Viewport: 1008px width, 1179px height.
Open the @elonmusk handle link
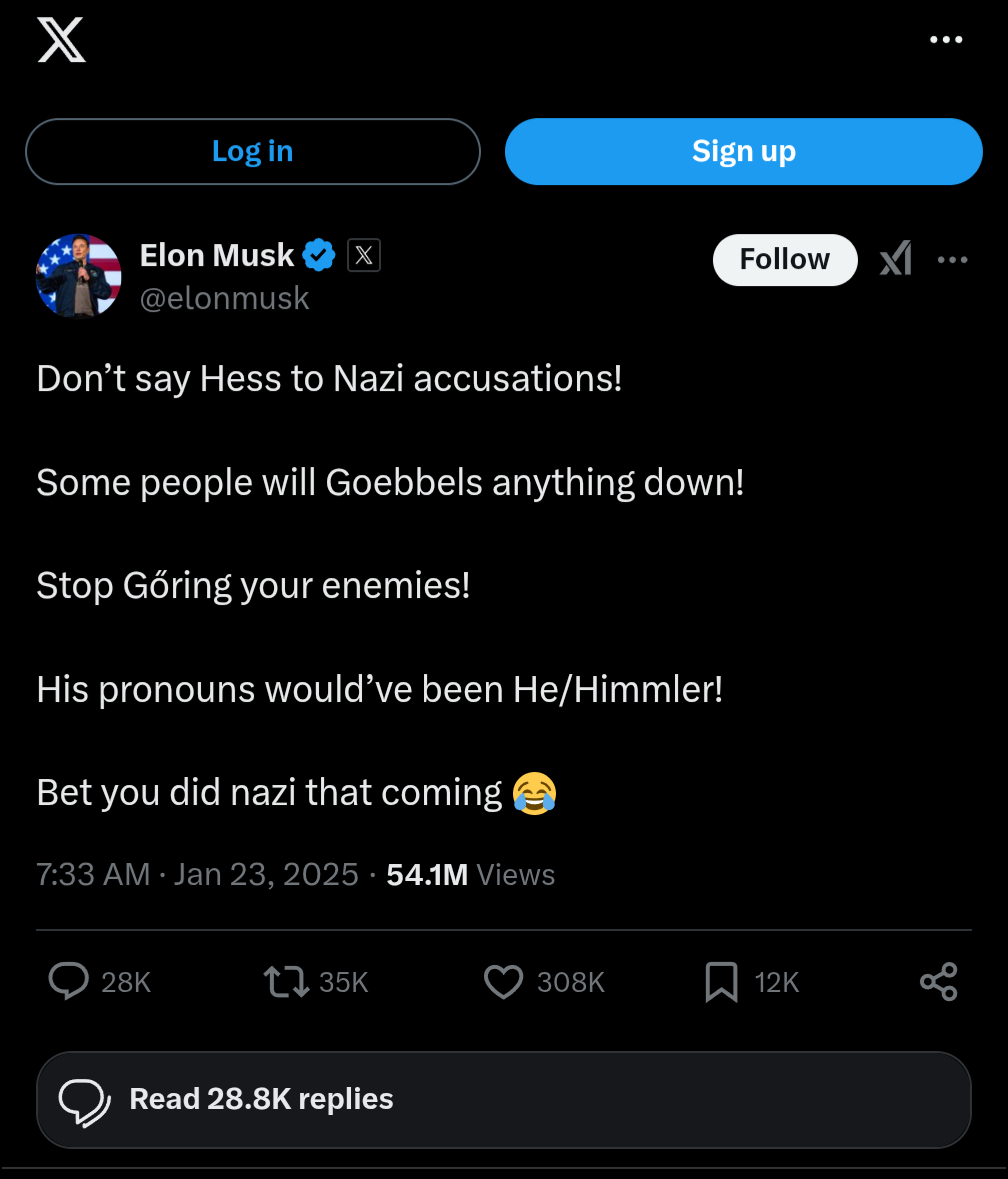(224, 298)
